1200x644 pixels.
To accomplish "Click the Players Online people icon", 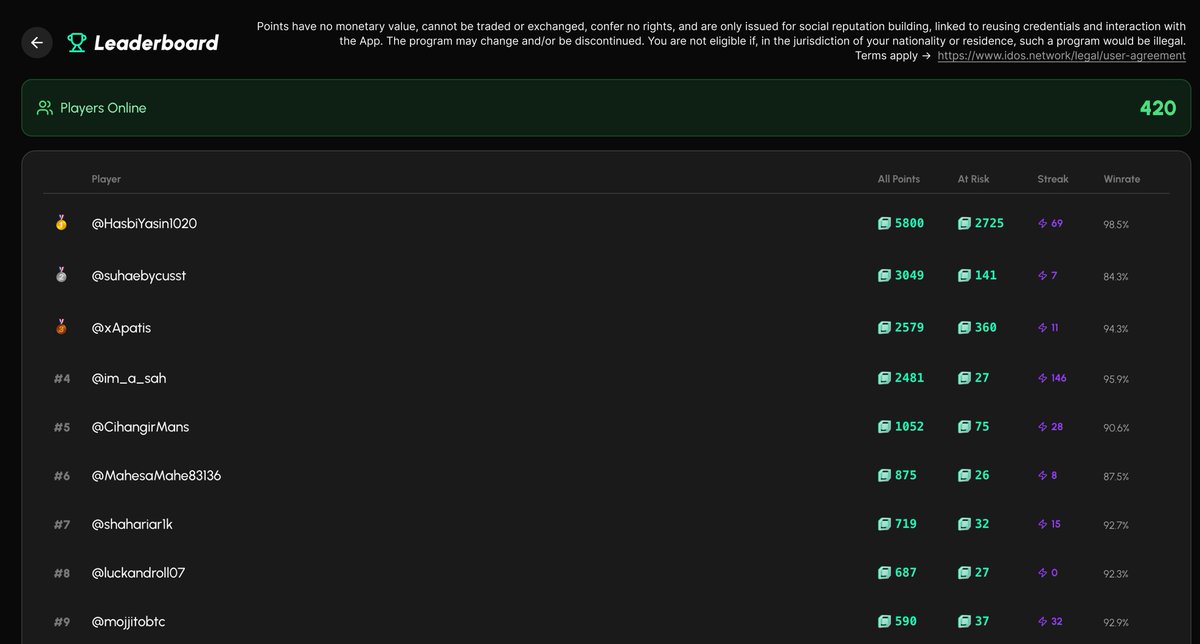I will click(x=44, y=108).
